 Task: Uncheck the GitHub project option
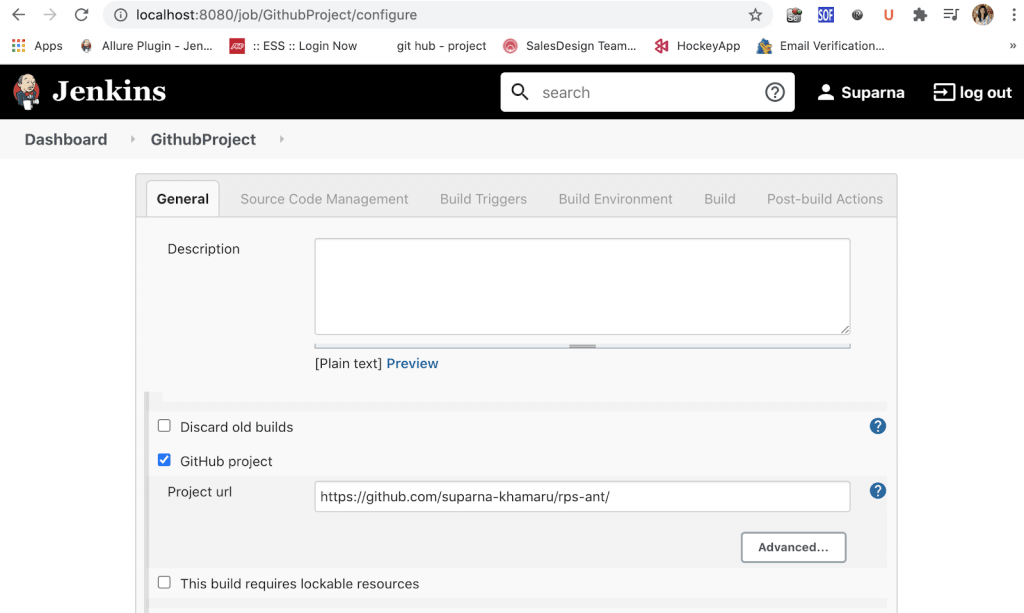tap(164, 460)
